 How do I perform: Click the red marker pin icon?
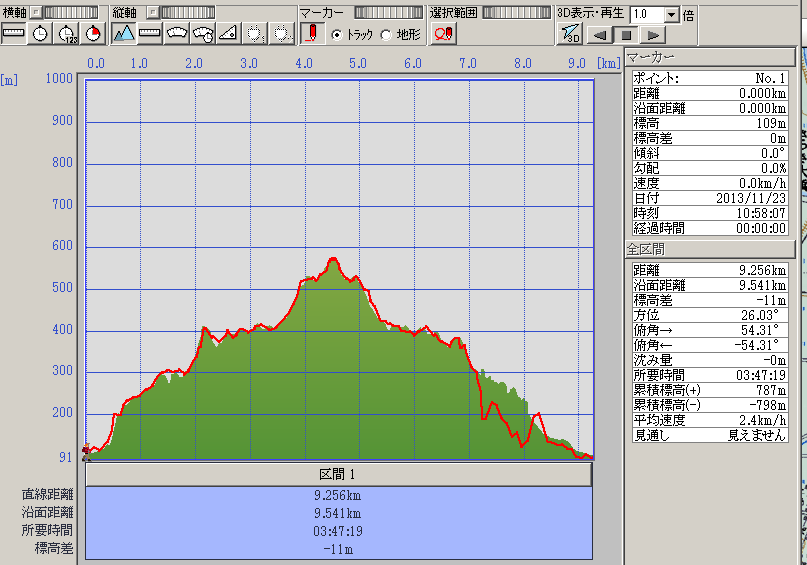pyautogui.click(x=312, y=33)
